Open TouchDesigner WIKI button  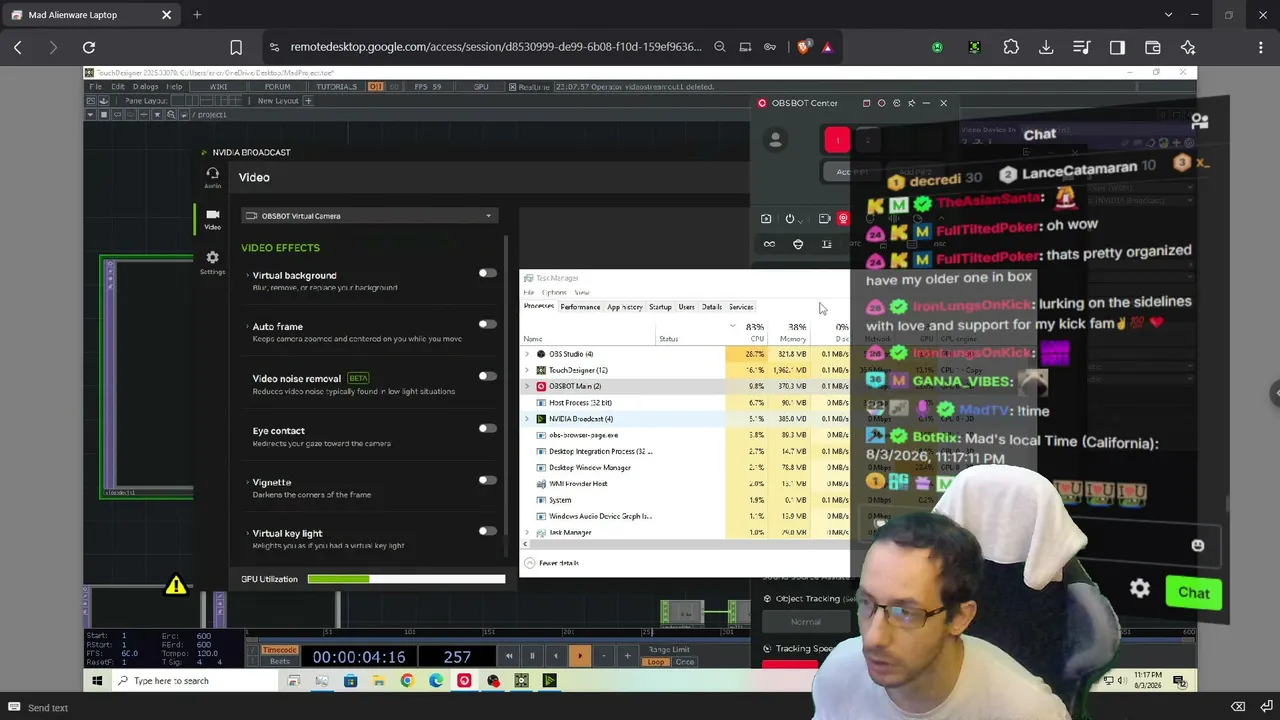(218, 87)
